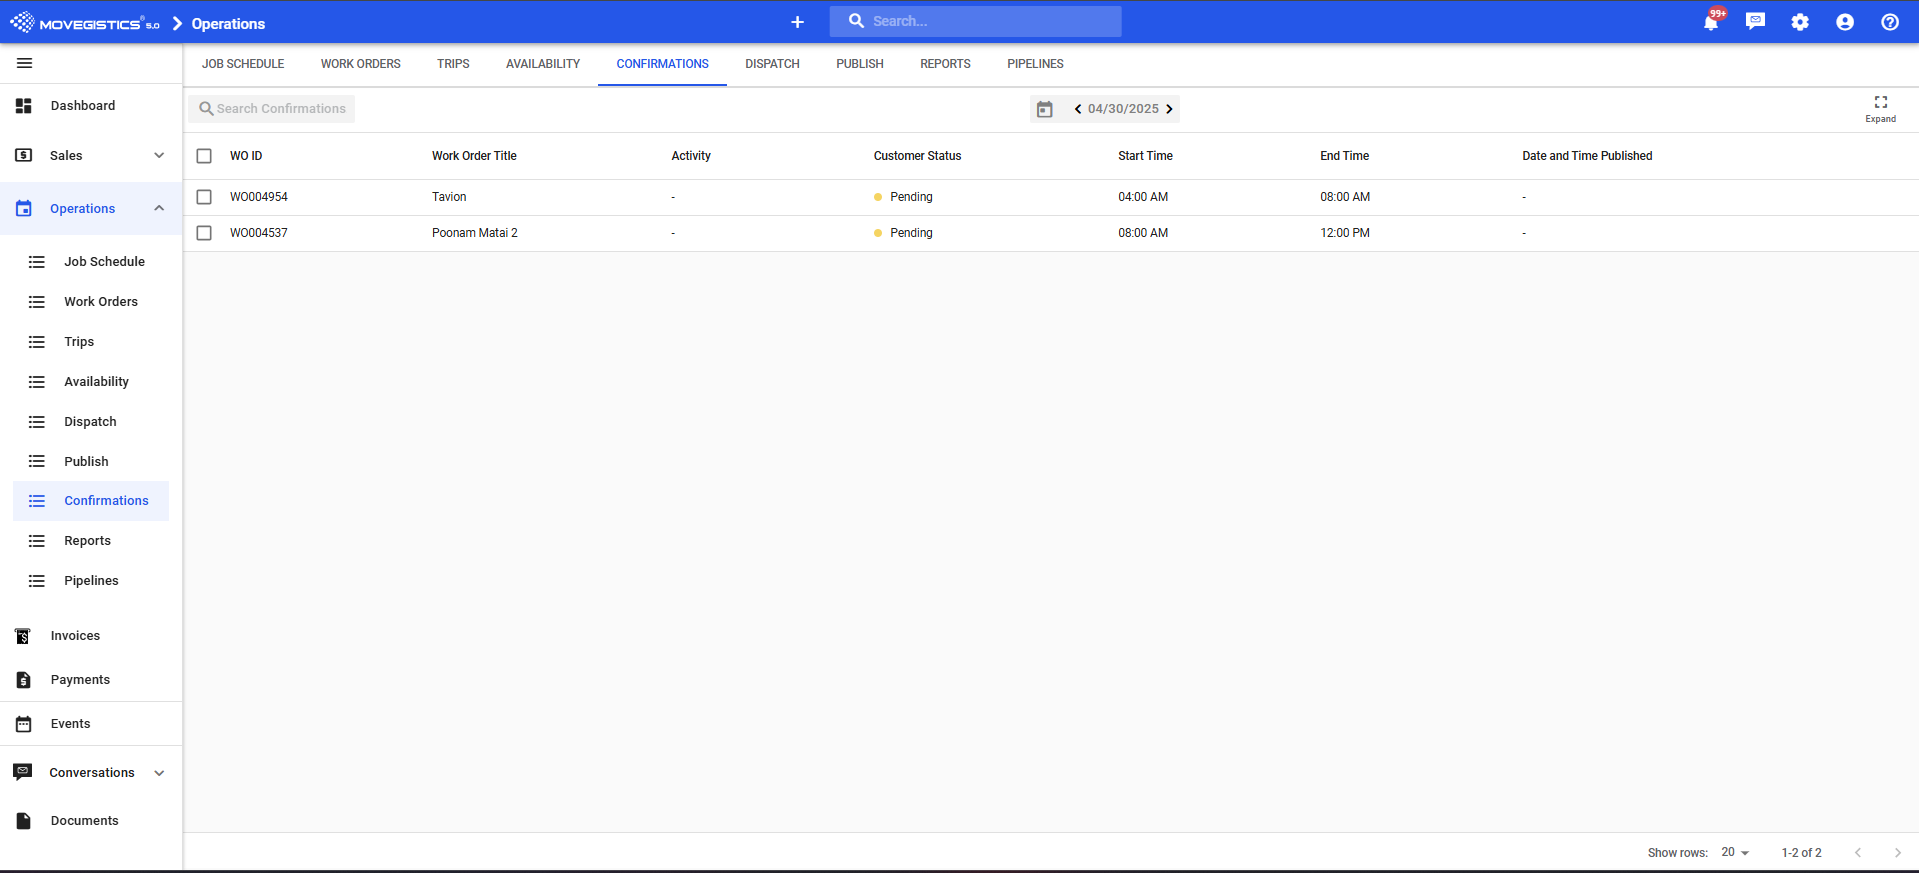This screenshot has width=1919, height=873.
Task: Select the checkbox for WO004954
Action: click(204, 197)
